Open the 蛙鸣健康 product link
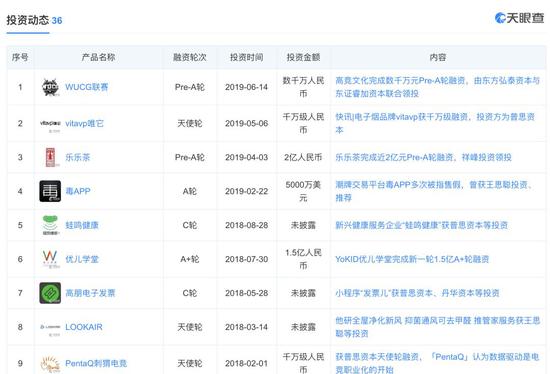Viewport: 550px width, 374px height. (82, 225)
